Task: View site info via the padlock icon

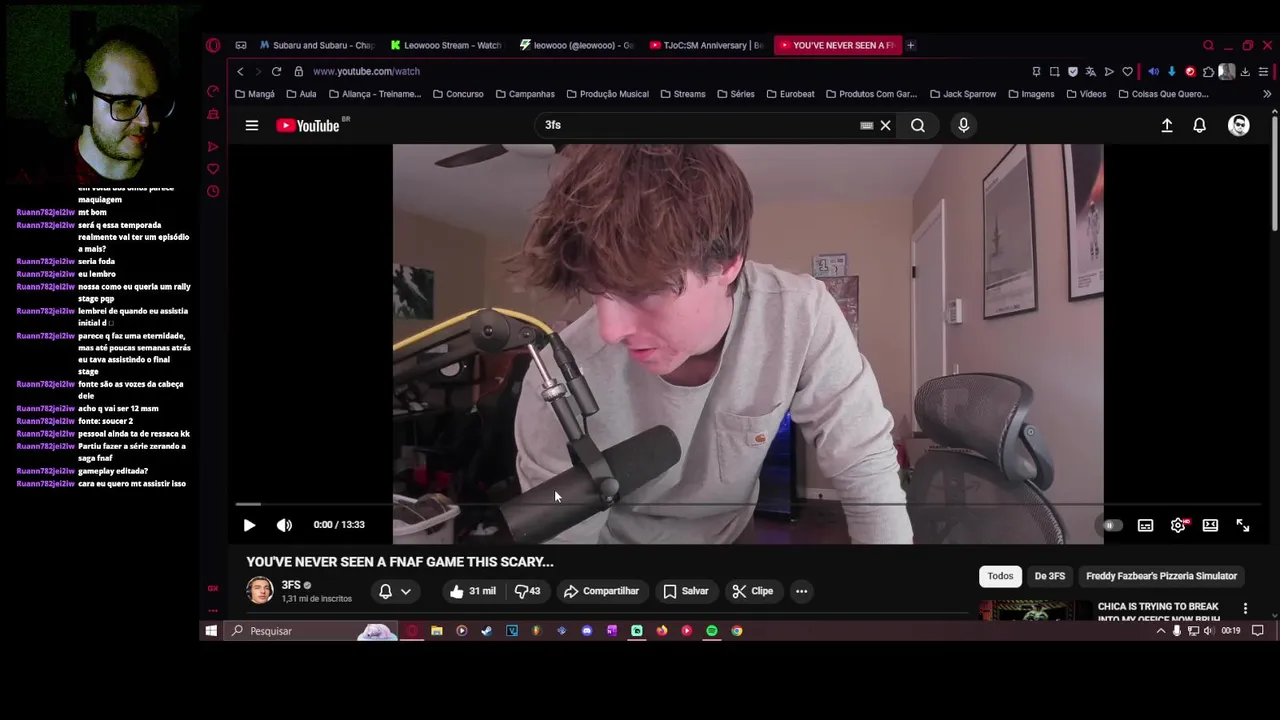Action: pyautogui.click(x=298, y=71)
